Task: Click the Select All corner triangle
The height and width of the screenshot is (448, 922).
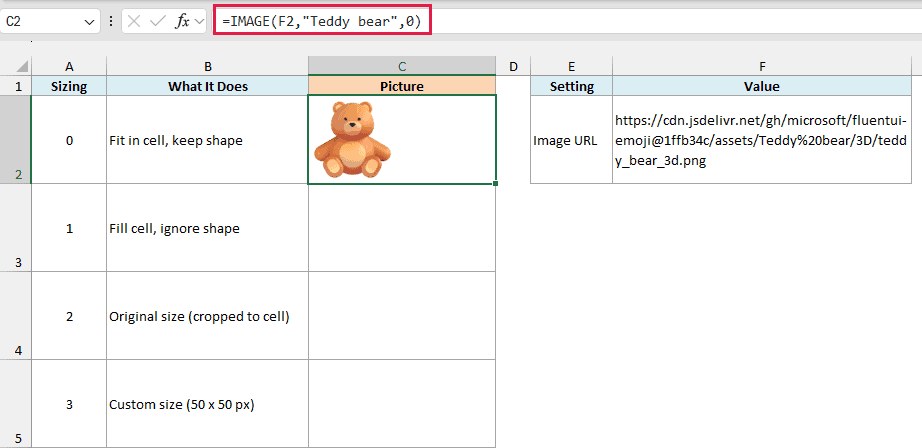Action: pos(22,66)
